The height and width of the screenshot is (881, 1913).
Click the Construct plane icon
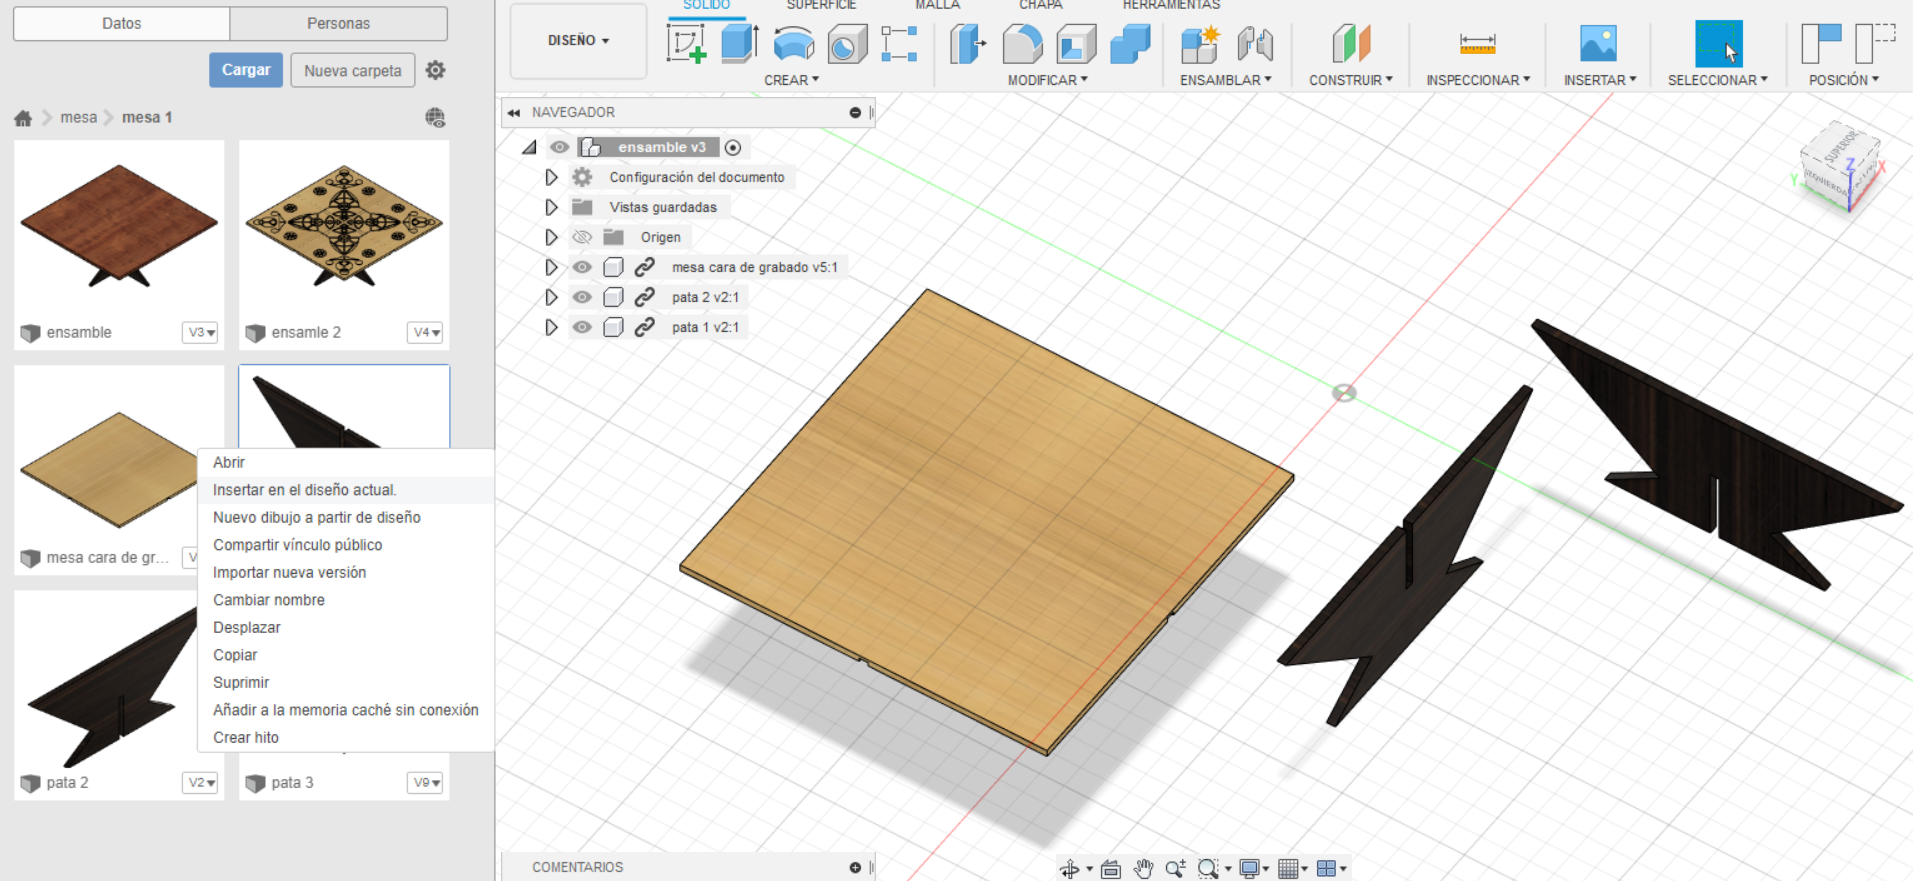pos(1351,44)
